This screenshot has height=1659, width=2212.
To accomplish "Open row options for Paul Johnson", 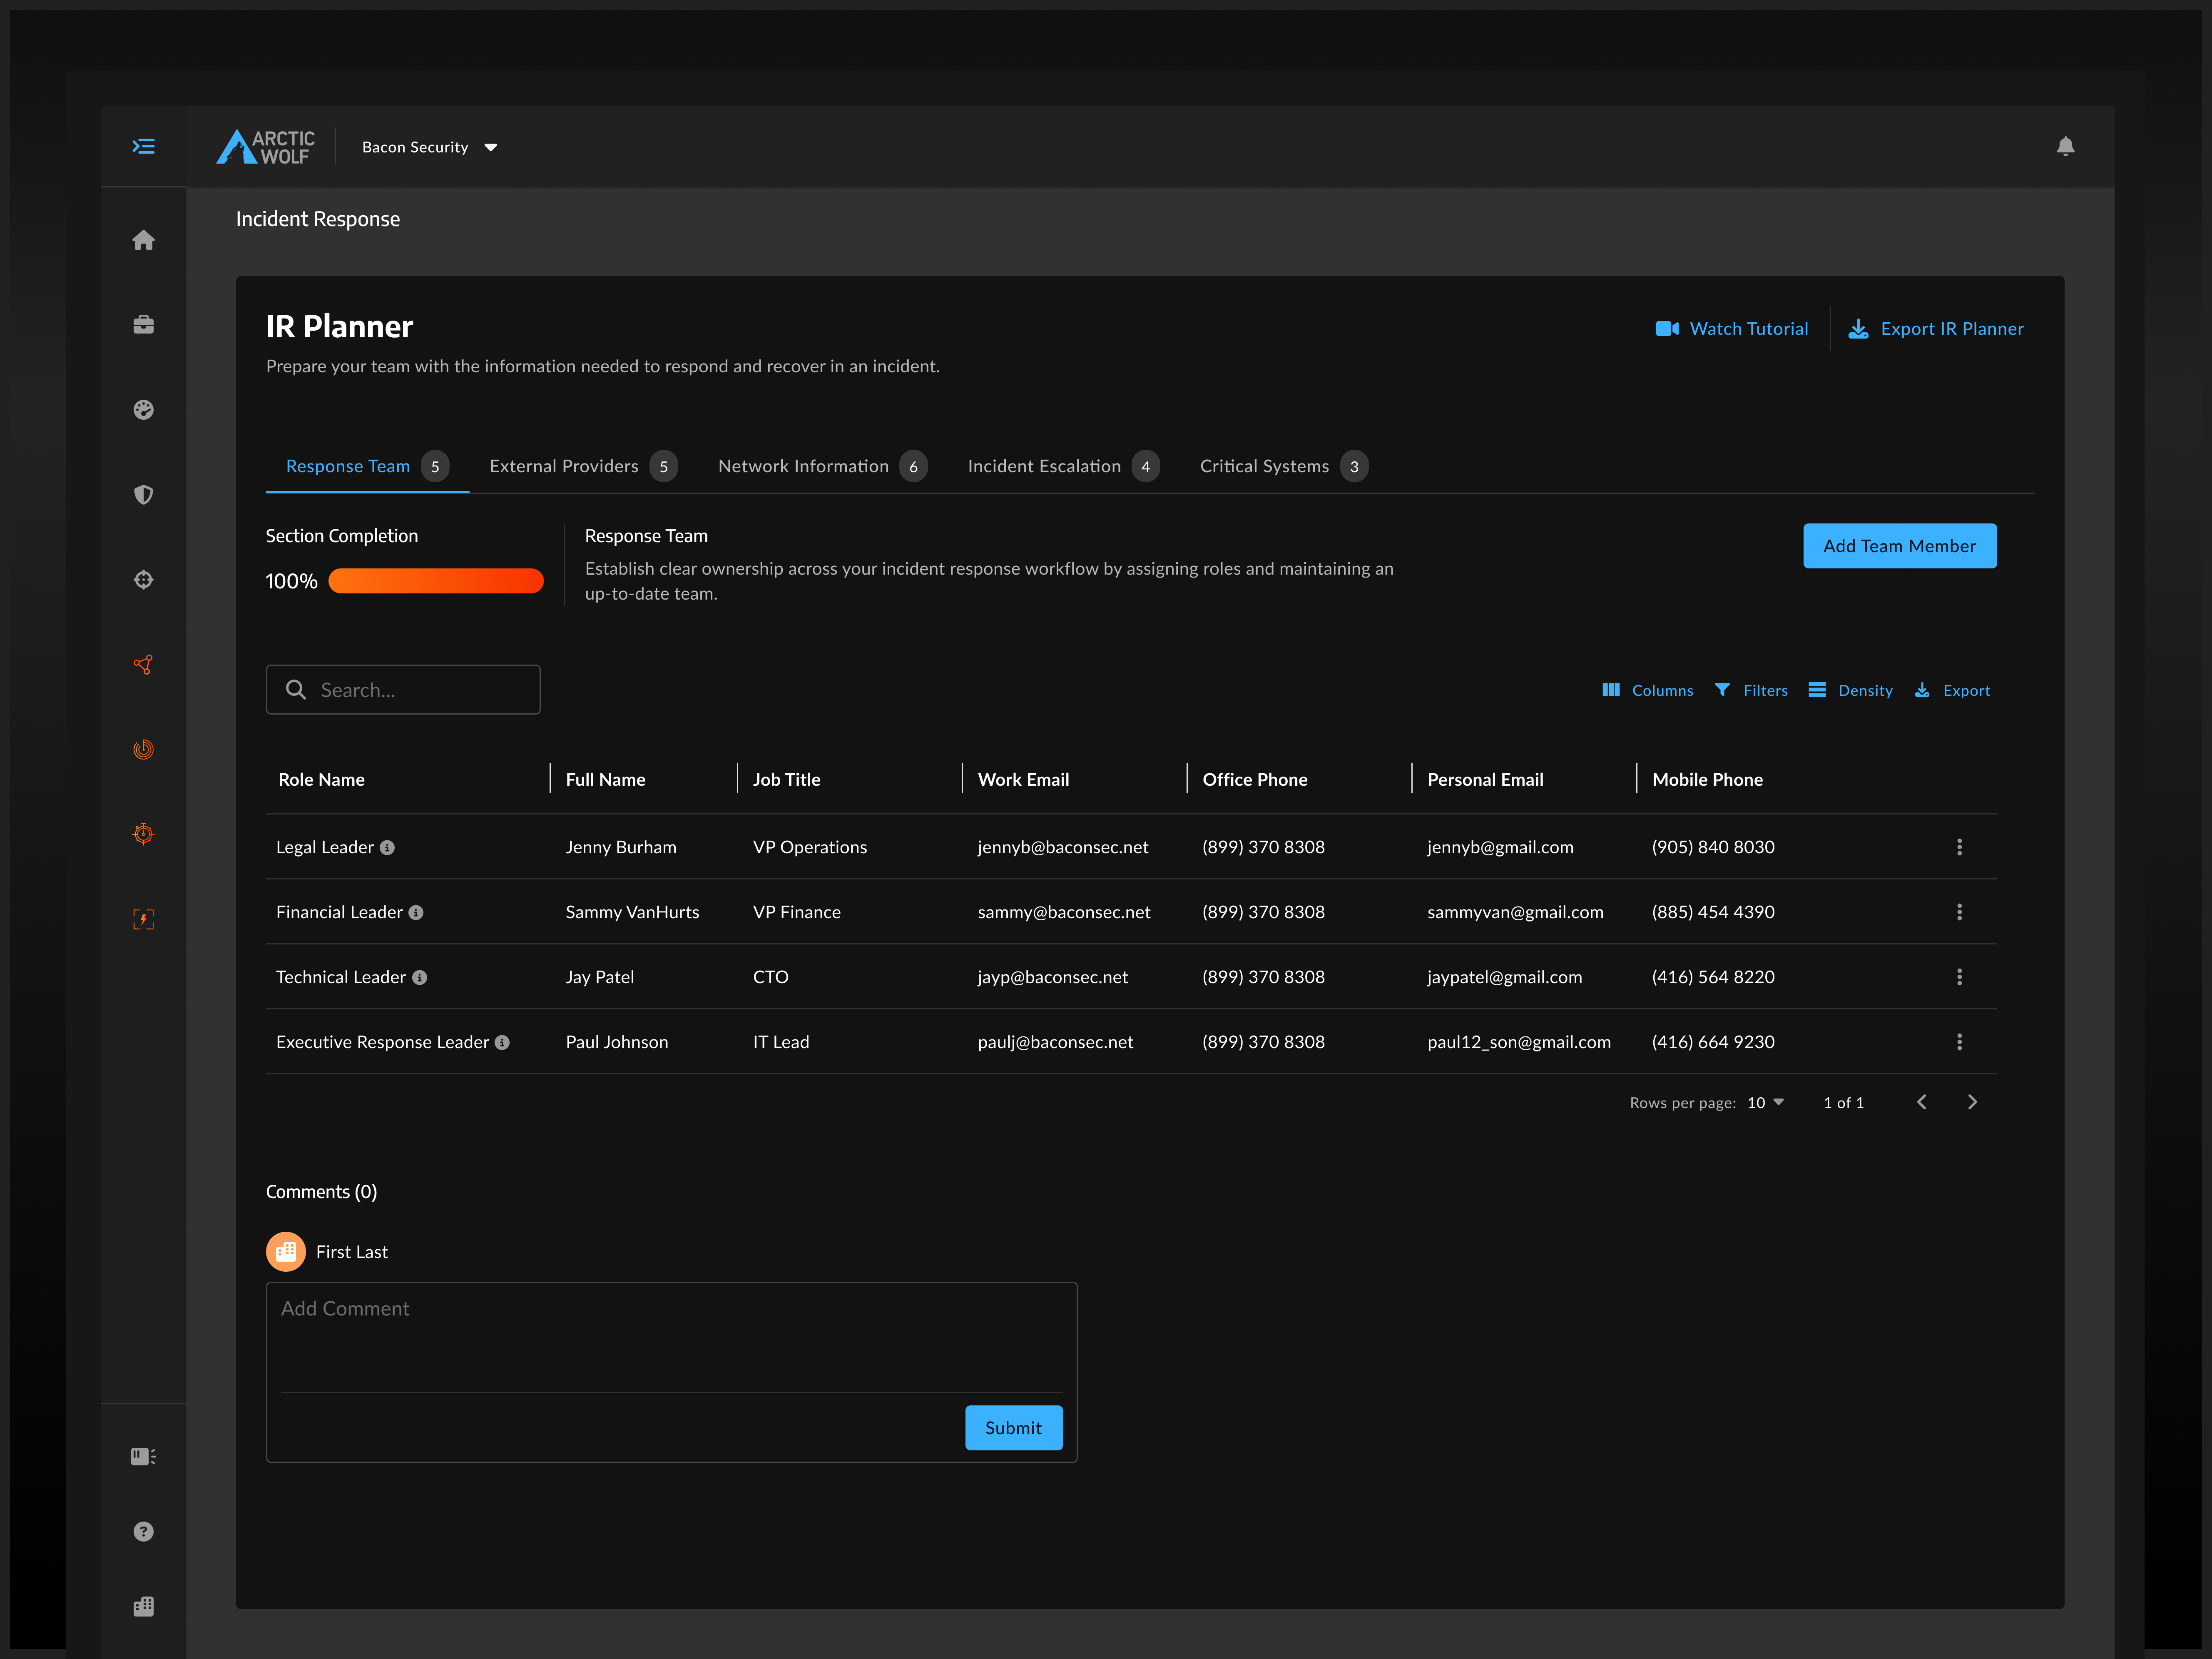I will [1959, 1042].
